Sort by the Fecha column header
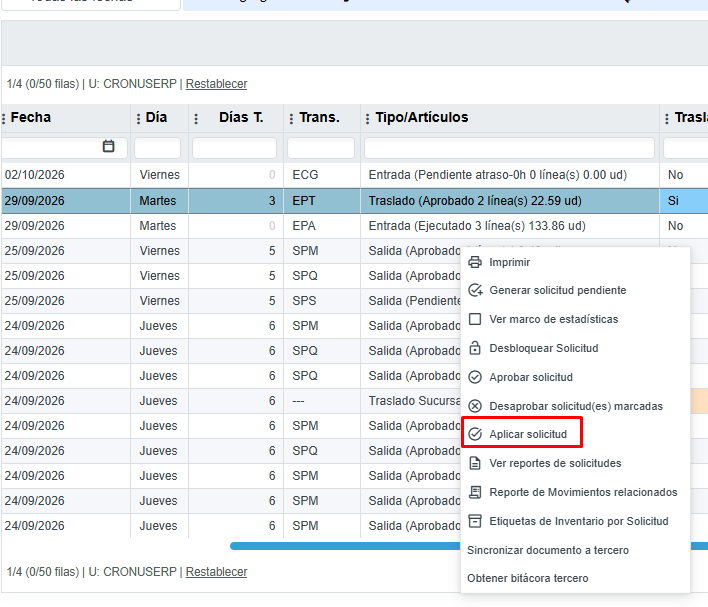This screenshot has width=708, height=607. [x=31, y=117]
